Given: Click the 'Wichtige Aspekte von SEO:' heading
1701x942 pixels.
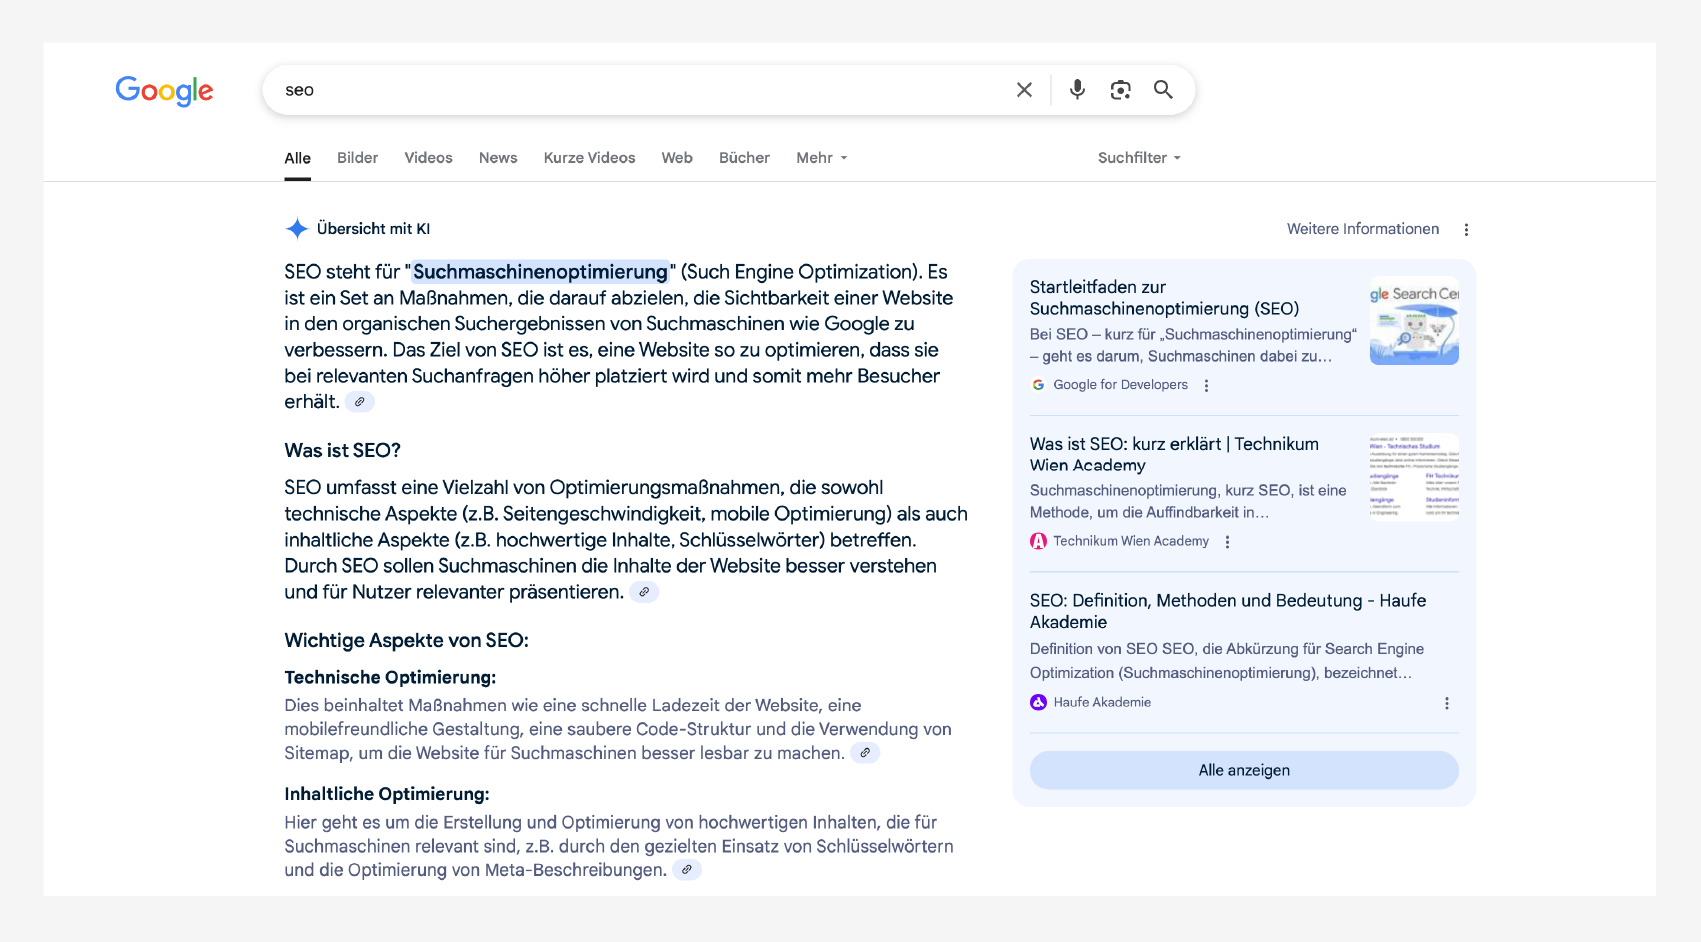Looking at the screenshot, I should 406,641.
